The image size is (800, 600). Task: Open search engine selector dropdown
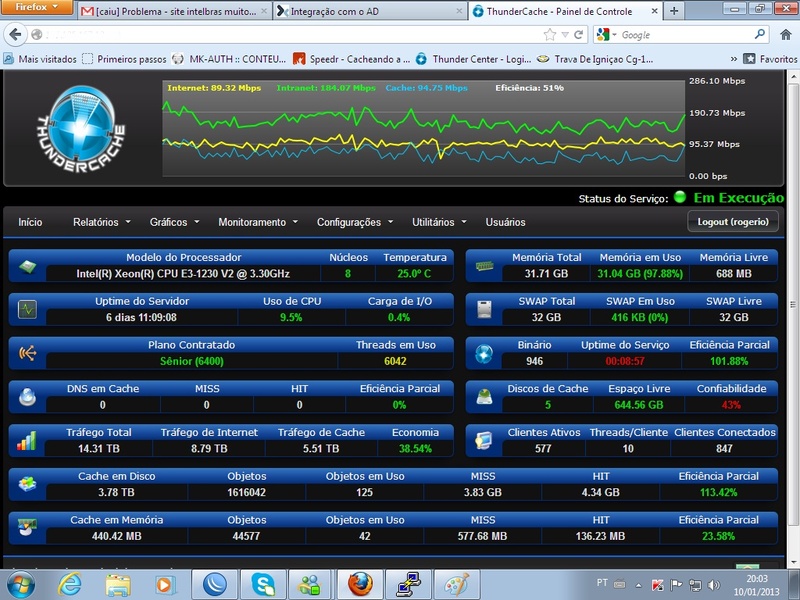(x=606, y=35)
